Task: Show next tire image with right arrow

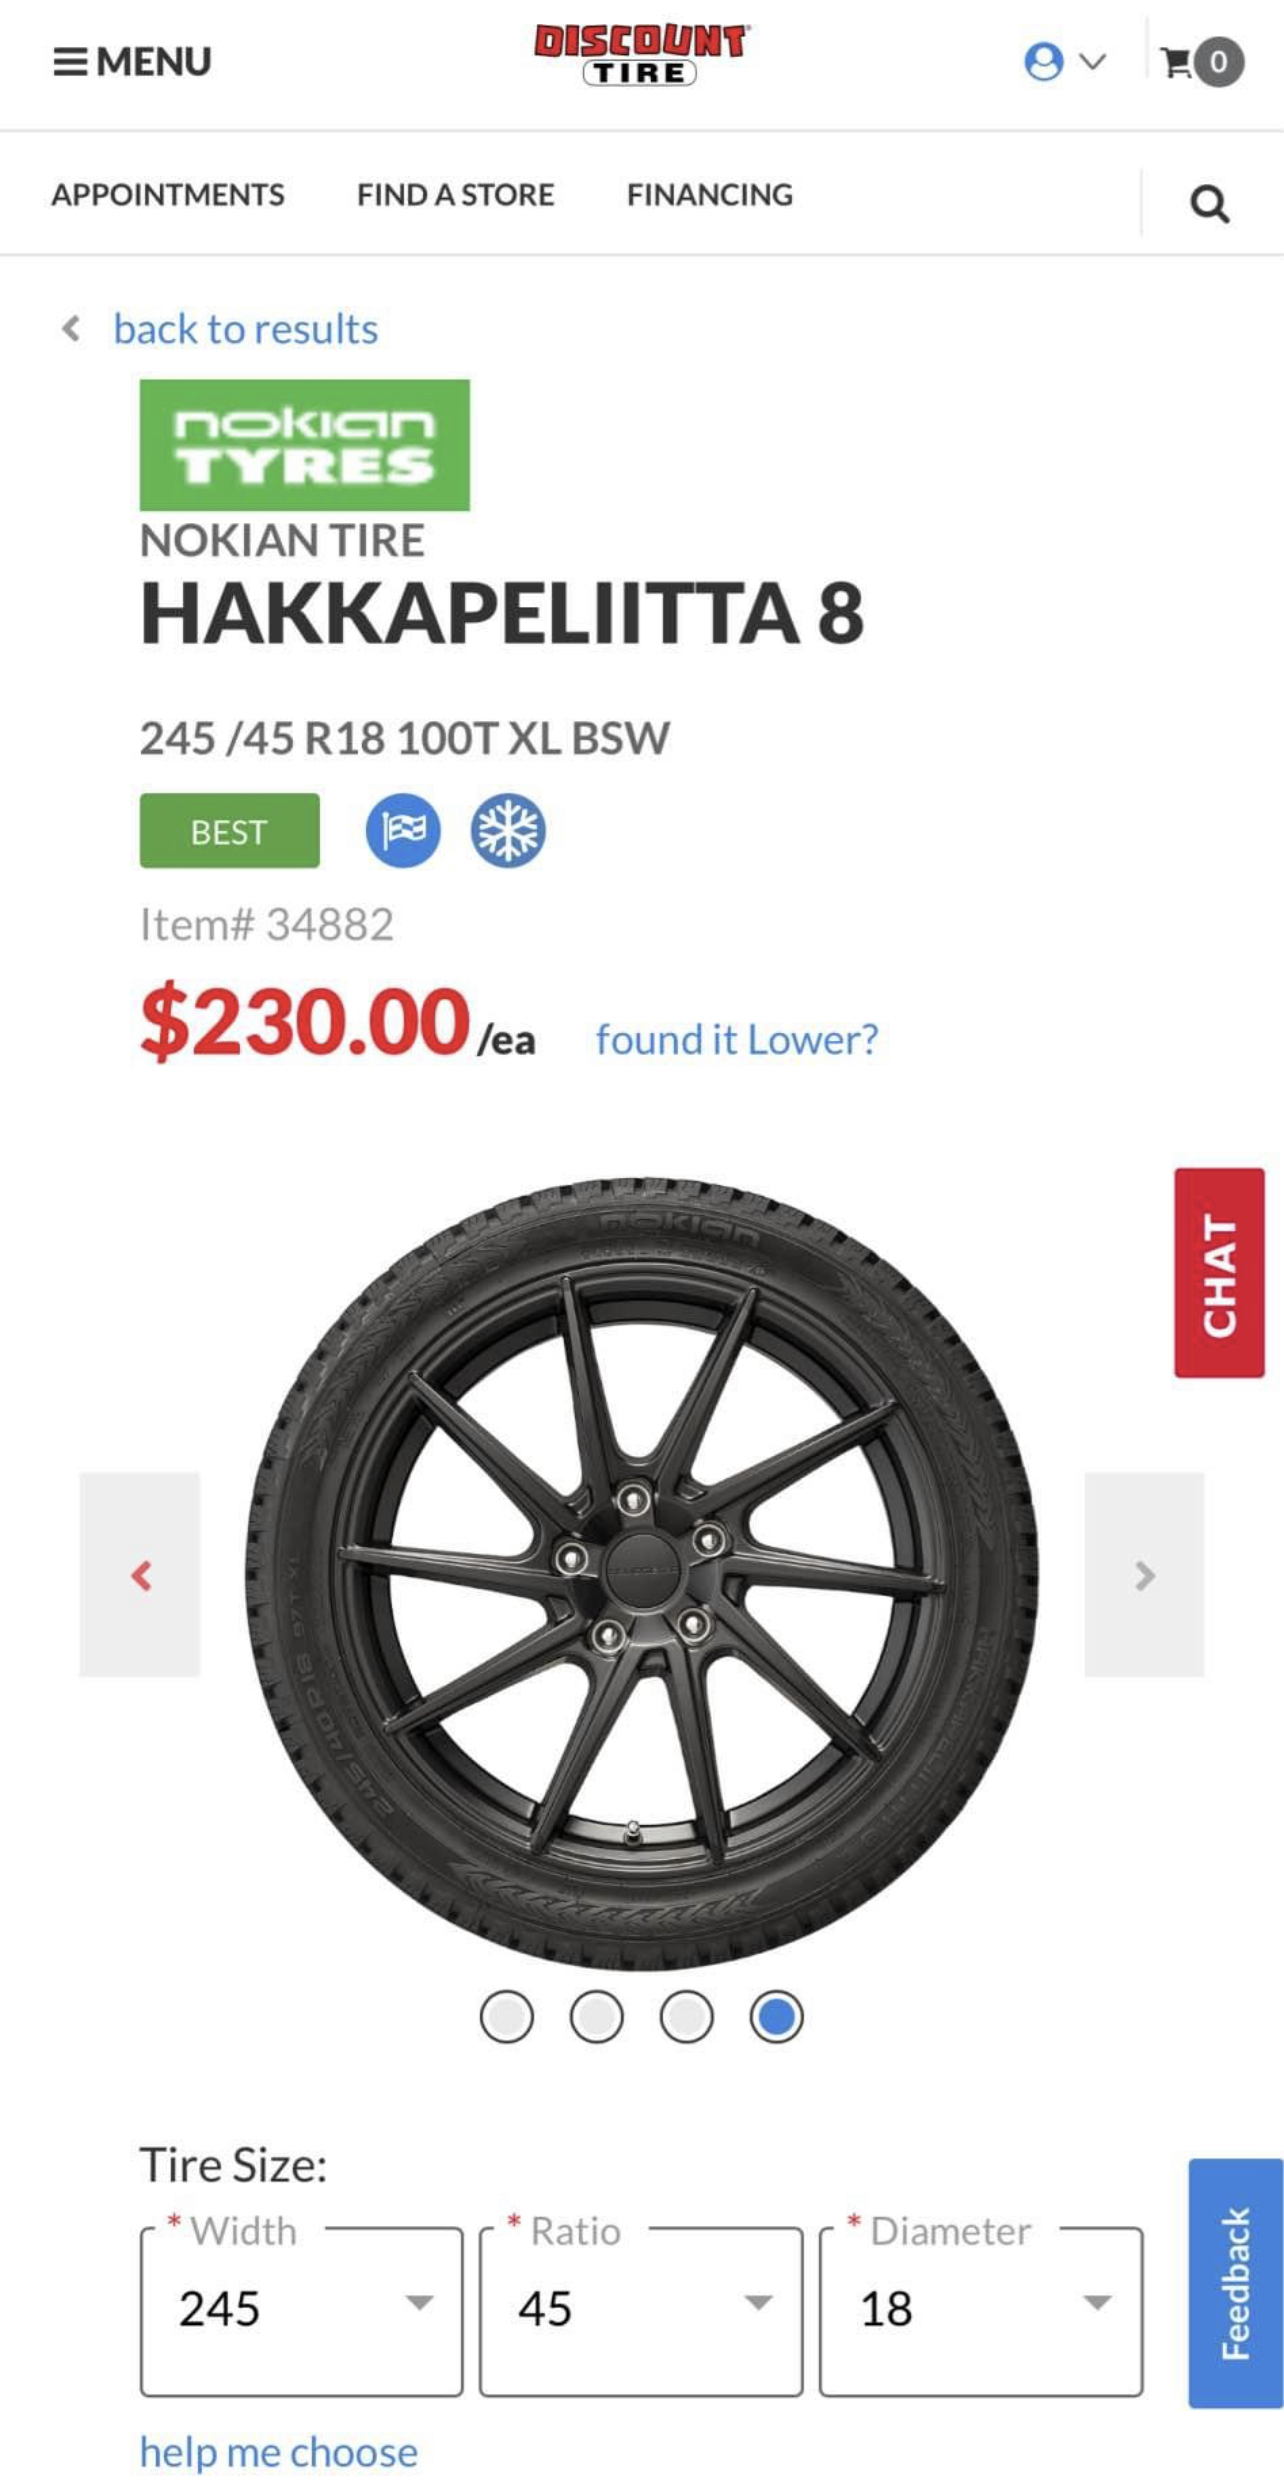Action: click(1144, 1574)
